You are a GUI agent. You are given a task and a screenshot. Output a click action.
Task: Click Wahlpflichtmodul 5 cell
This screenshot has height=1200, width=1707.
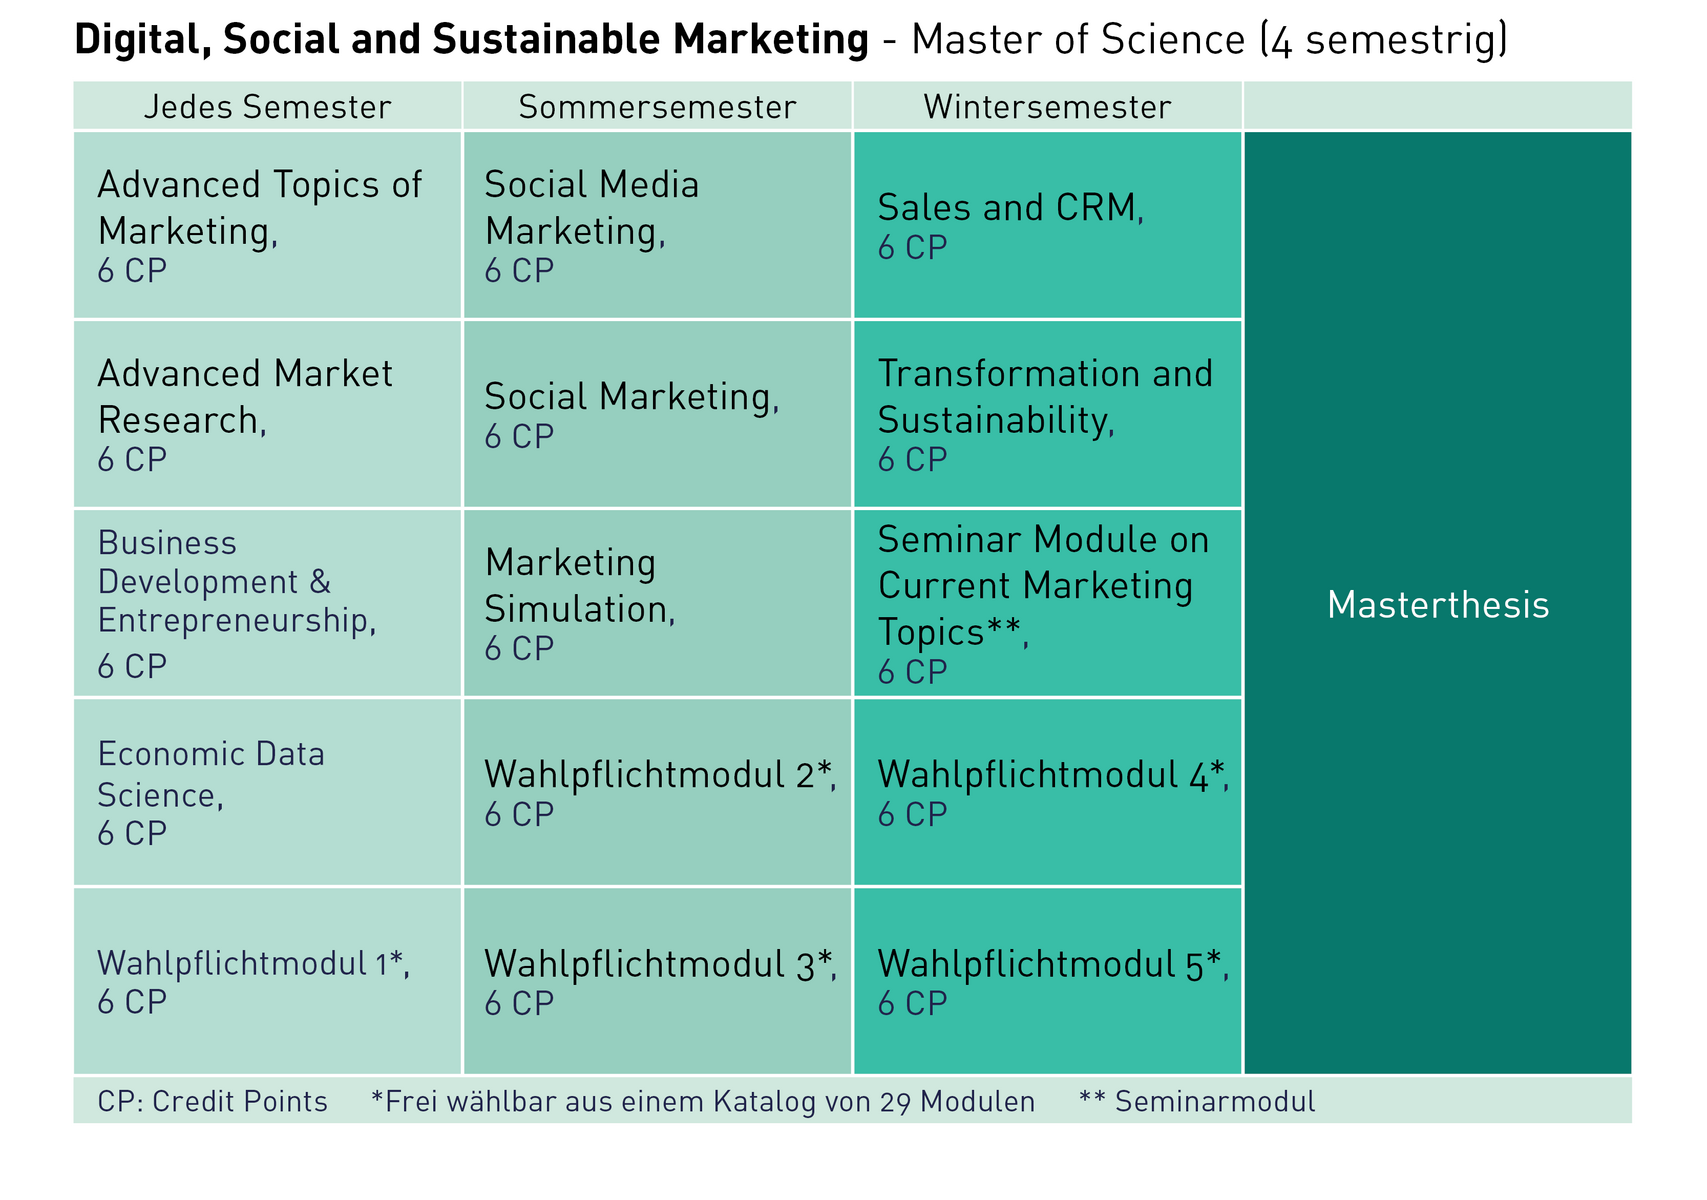tap(1047, 981)
